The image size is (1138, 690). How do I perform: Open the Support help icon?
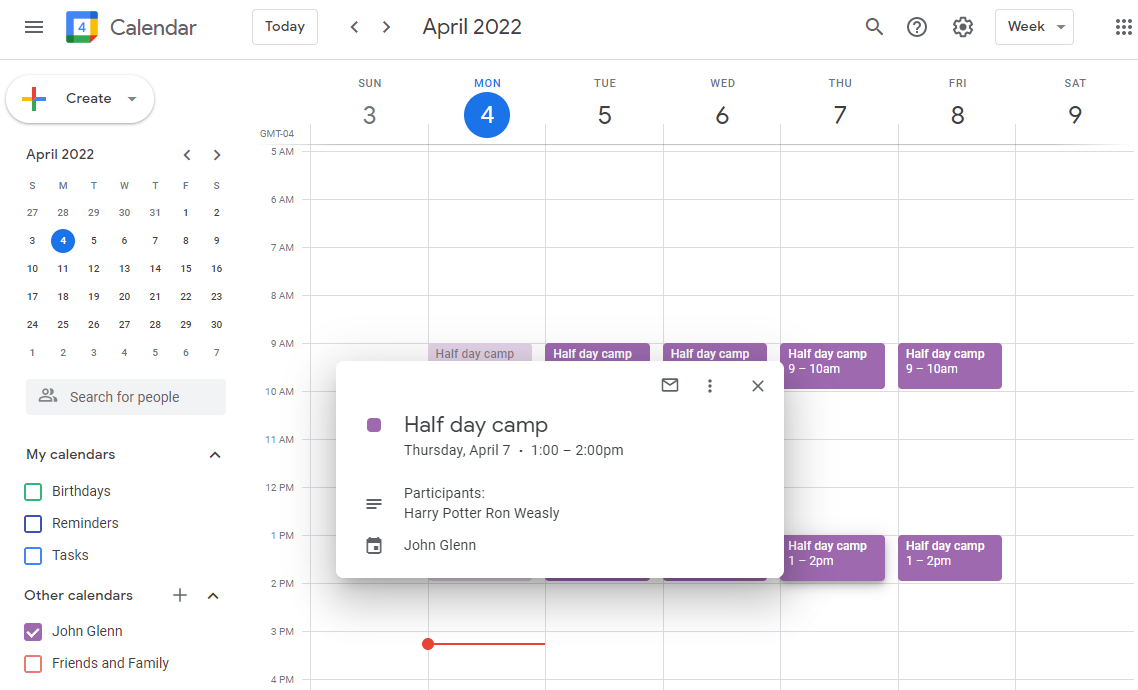(917, 27)
